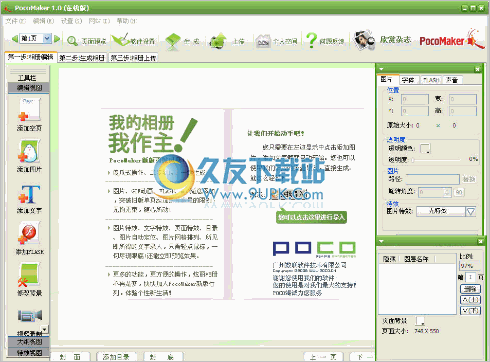Close the layer panel with its X

pos(480,241)
